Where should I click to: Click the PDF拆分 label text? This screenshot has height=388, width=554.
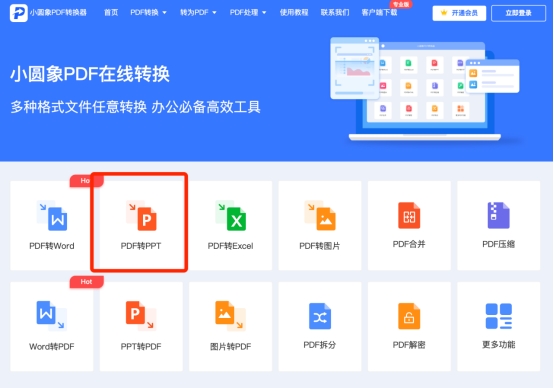[x=320, y=345]
